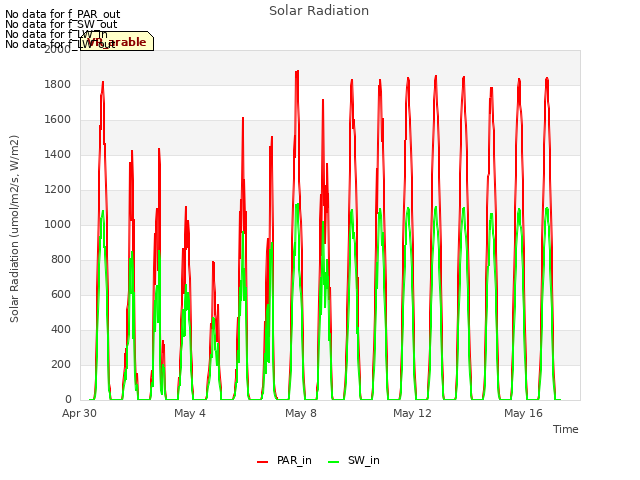Click the green SW_in legend color marker
Screen dimensions: 640x480
pyautogui.click(x=333, y=462)
